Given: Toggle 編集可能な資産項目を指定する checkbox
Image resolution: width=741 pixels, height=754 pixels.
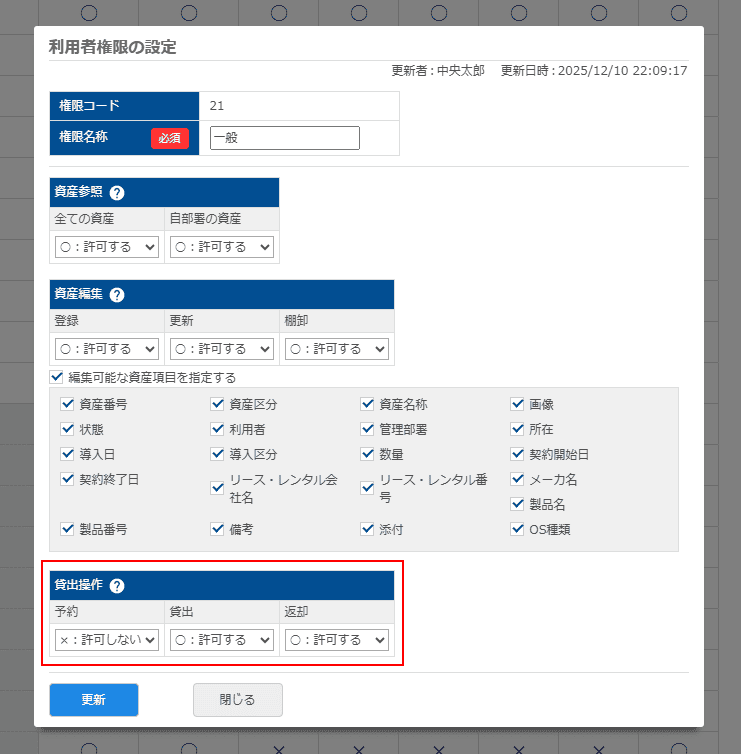Looking at the screenshot, I should coord(56,378).
